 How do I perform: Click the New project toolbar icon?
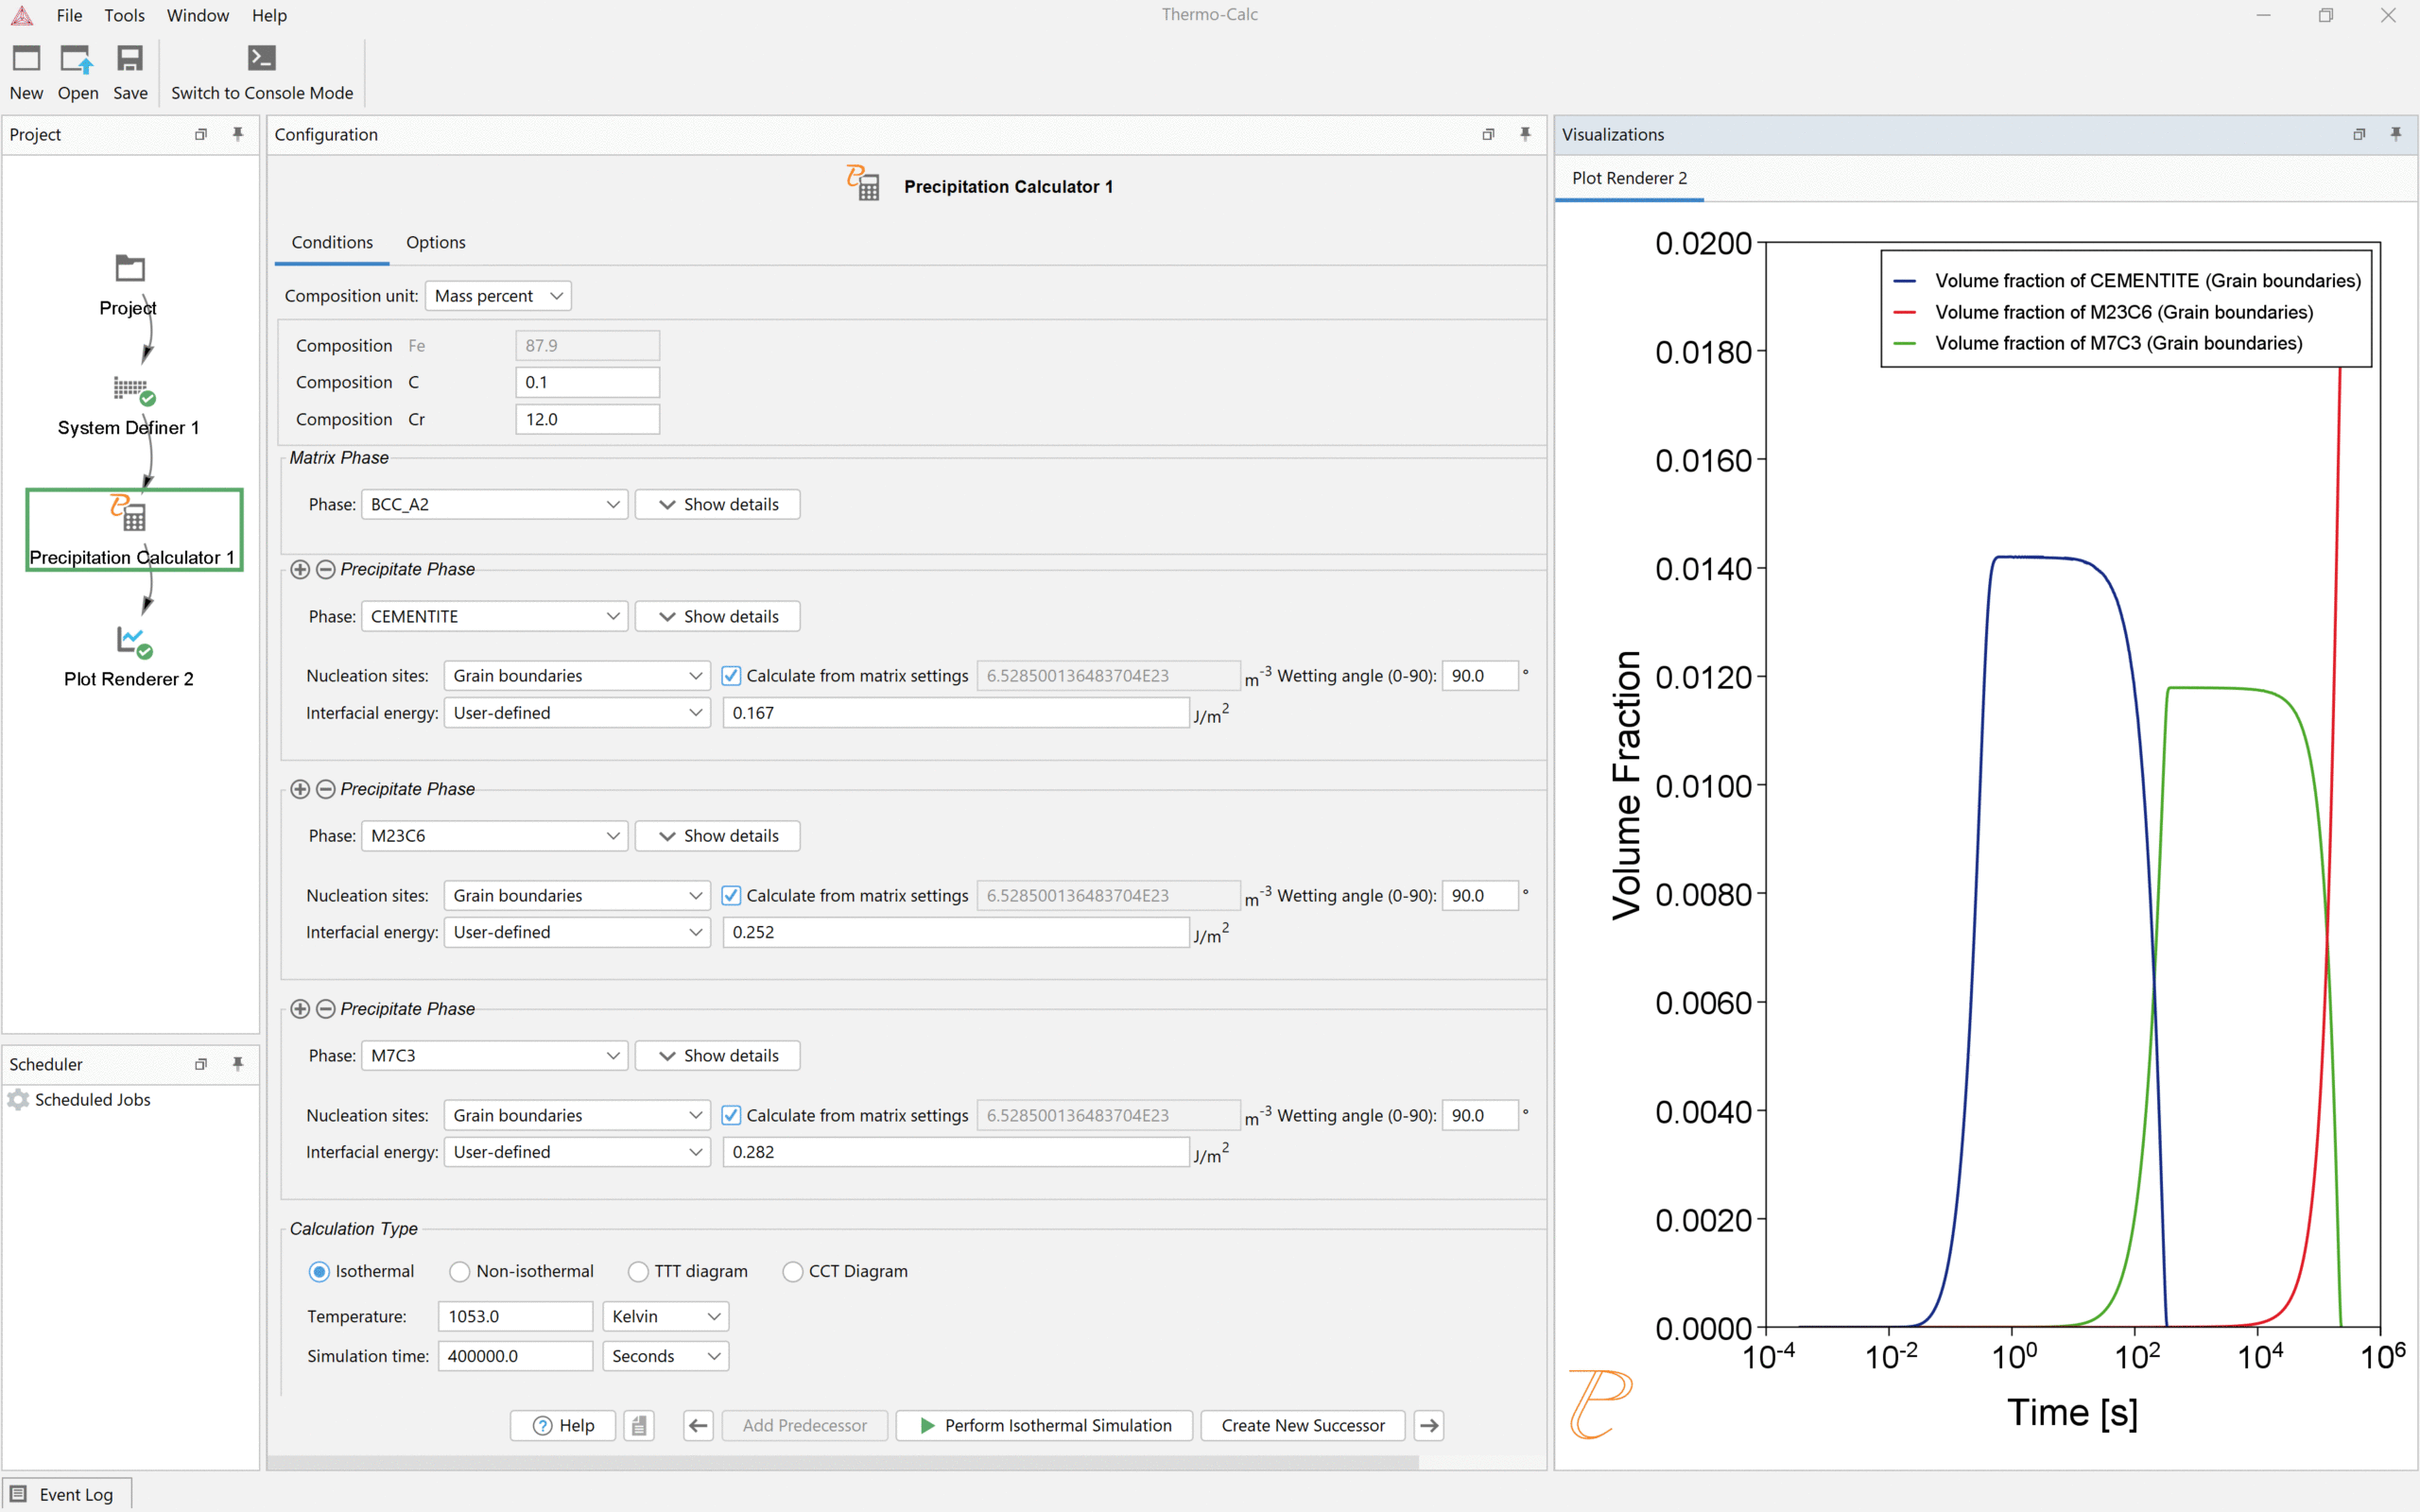click(26, 59)
